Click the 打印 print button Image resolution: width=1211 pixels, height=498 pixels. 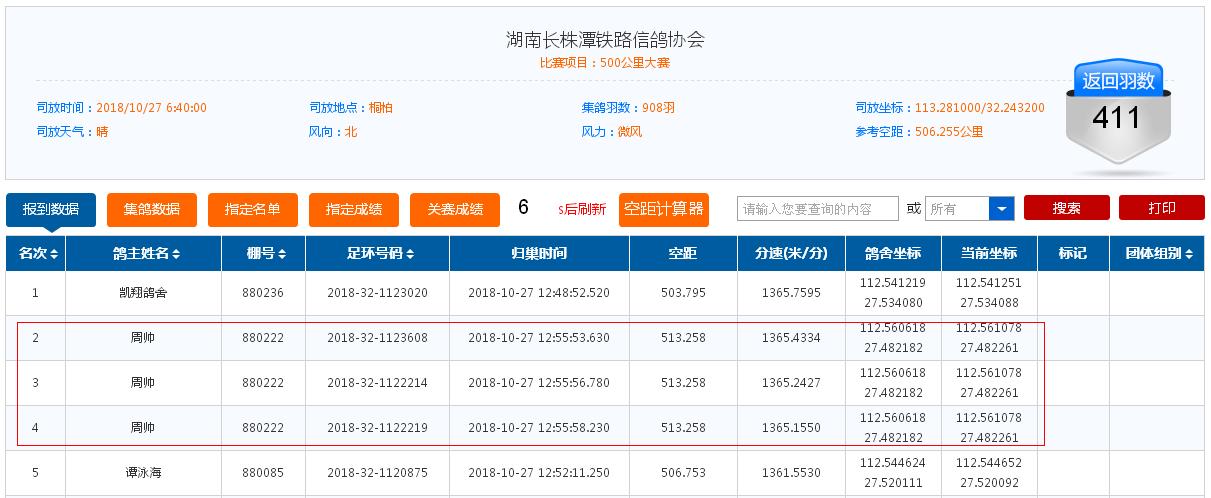pos(1161,208)
